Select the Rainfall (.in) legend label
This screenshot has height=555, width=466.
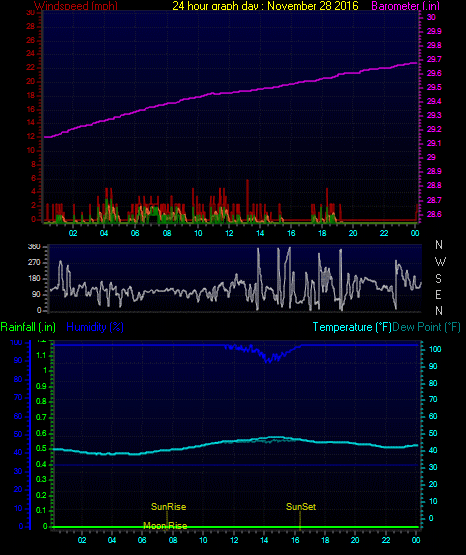coord(28,327)
